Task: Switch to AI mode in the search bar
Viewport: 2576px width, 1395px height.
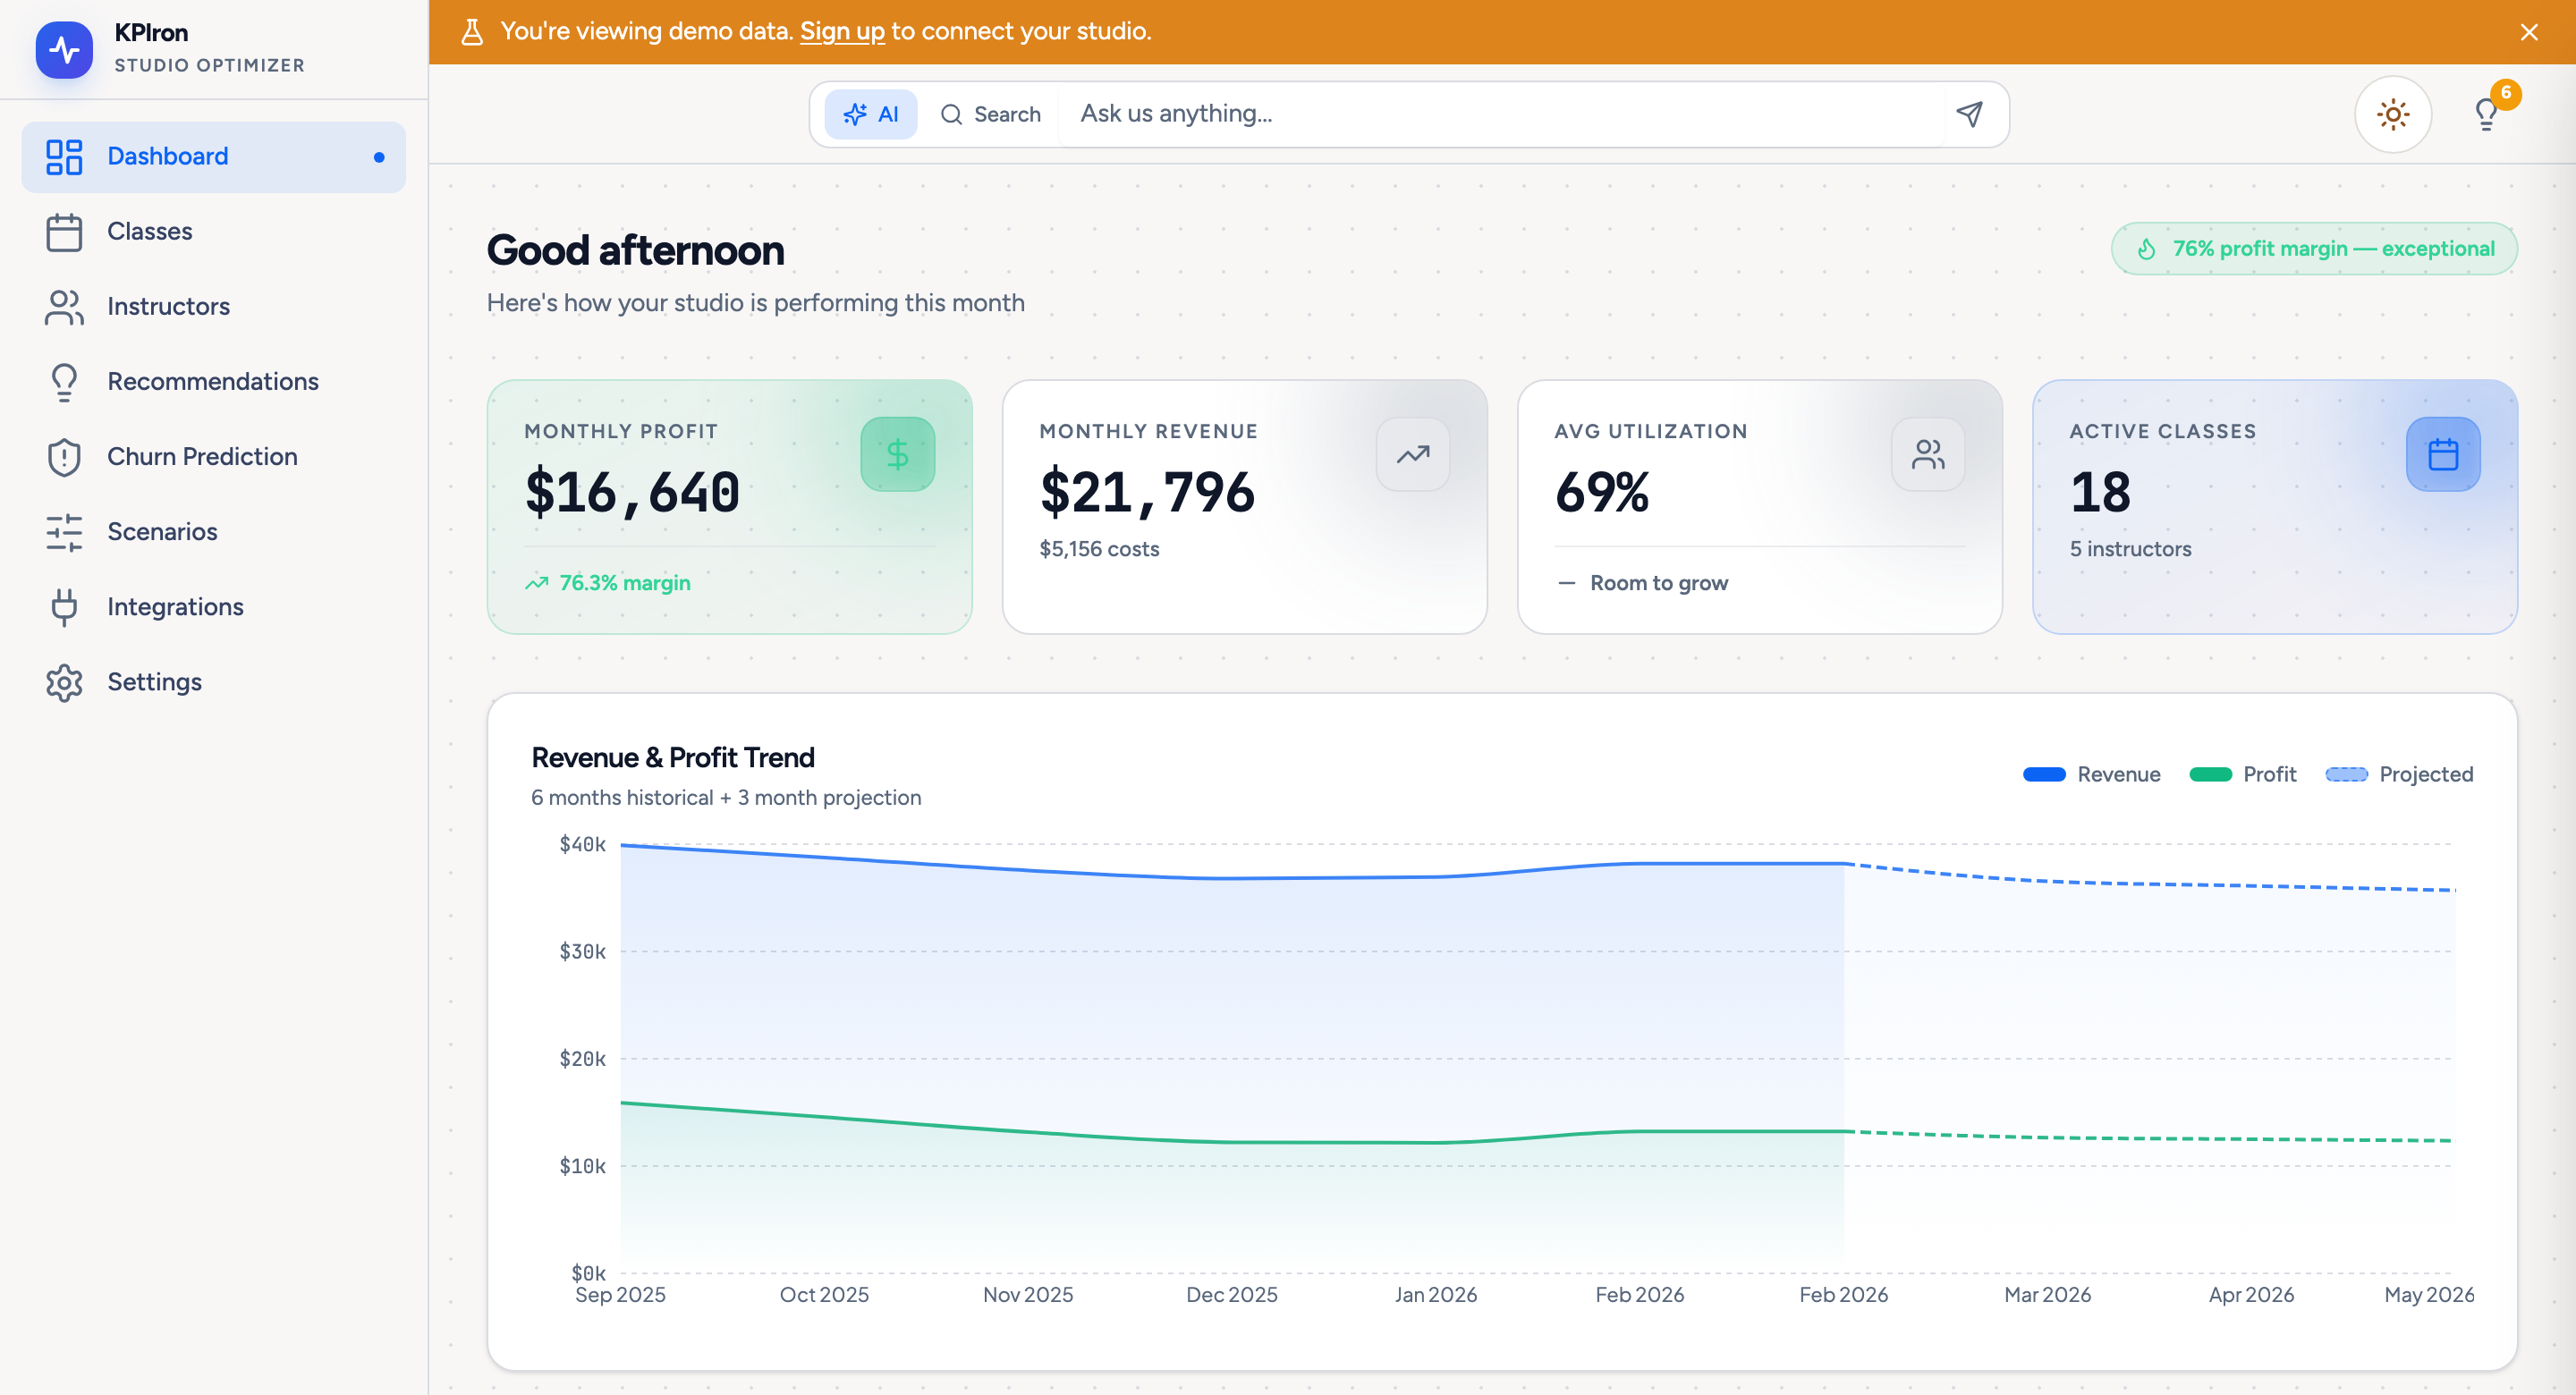Action: (x=870, y=114)
